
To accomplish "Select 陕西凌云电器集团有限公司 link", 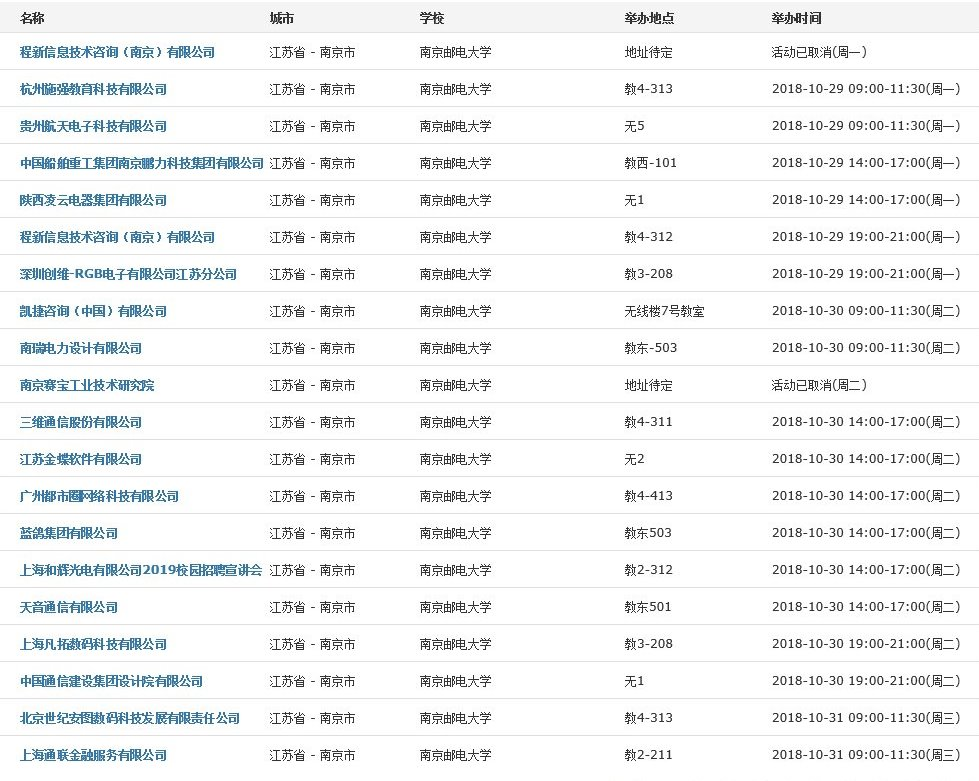I will click(x=93, y=200).
